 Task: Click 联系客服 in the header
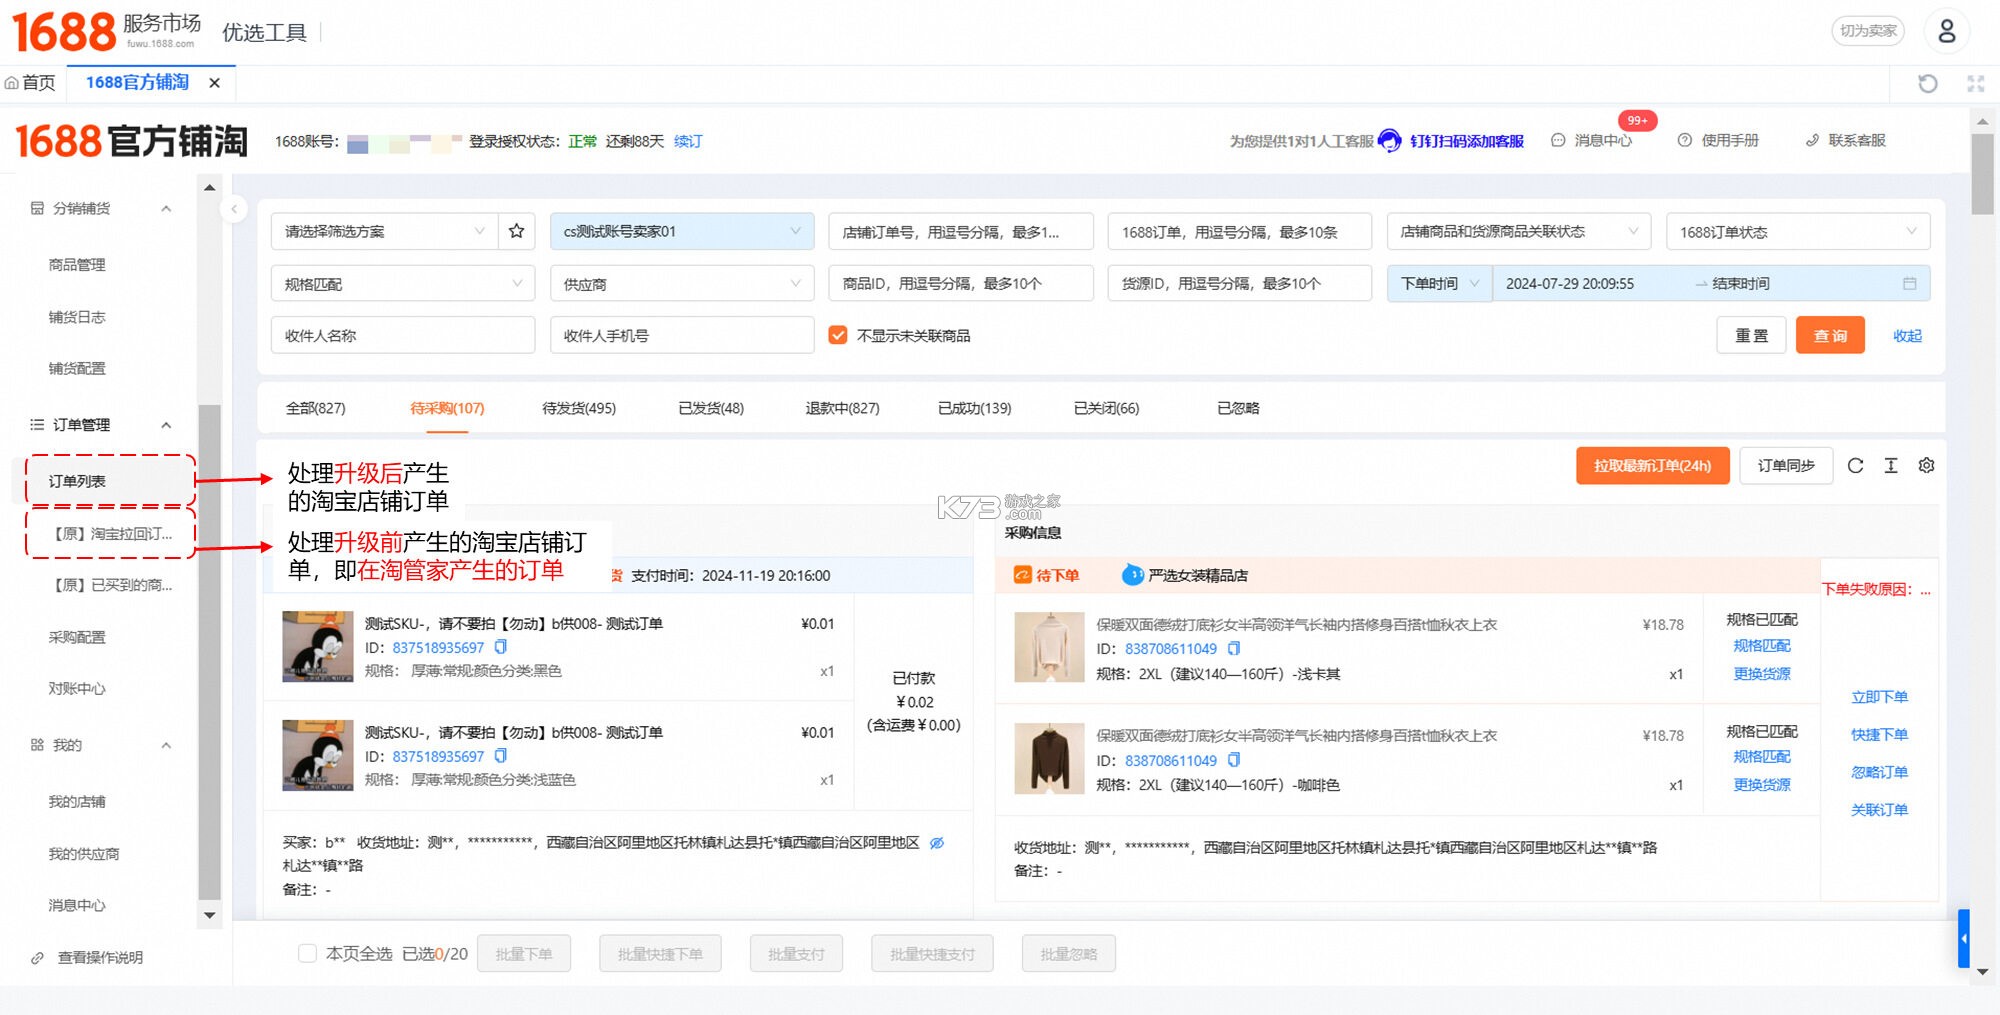coord(1846,141)
